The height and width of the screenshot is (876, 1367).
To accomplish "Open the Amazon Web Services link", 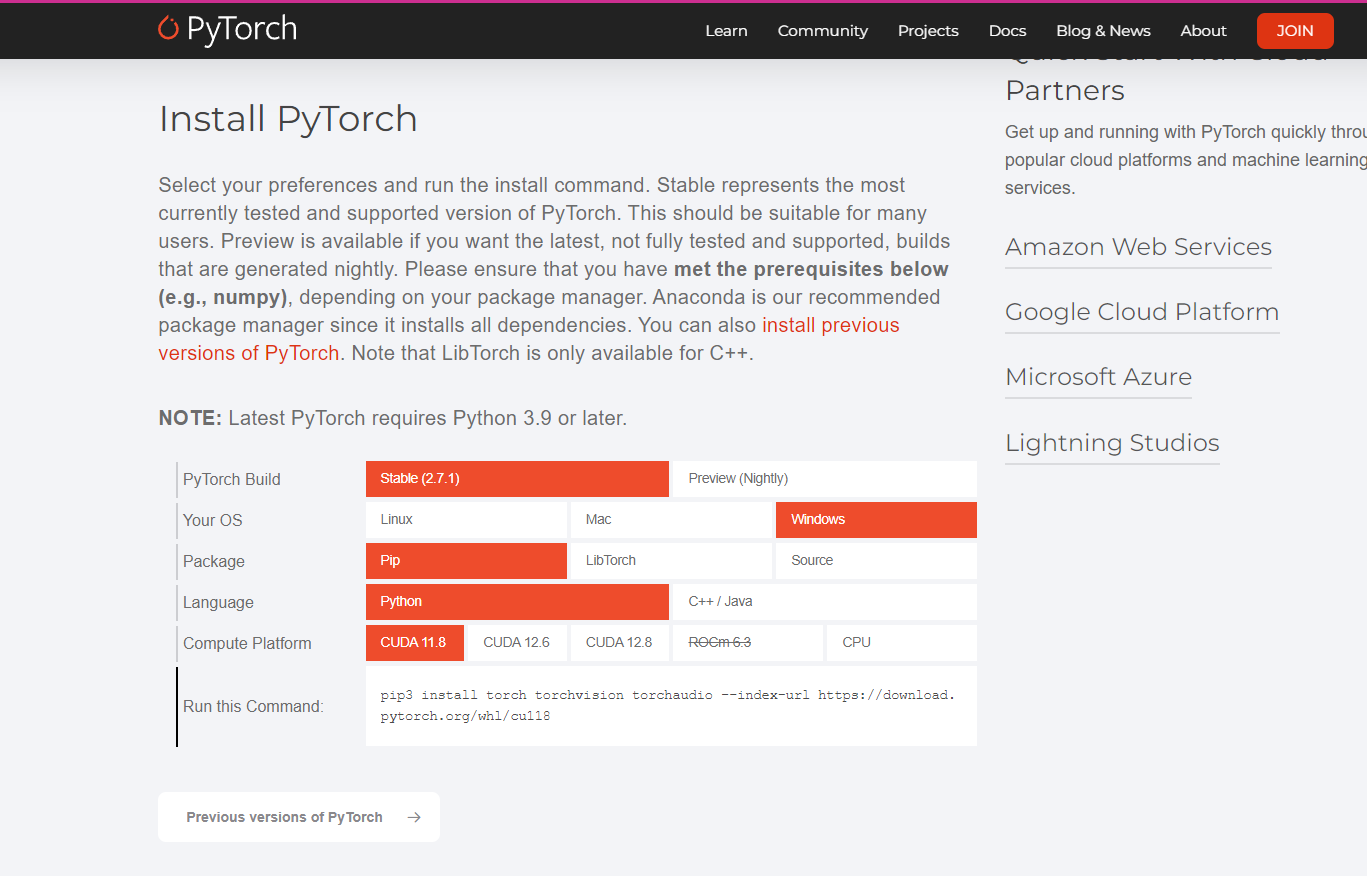I will point(1138,247).
